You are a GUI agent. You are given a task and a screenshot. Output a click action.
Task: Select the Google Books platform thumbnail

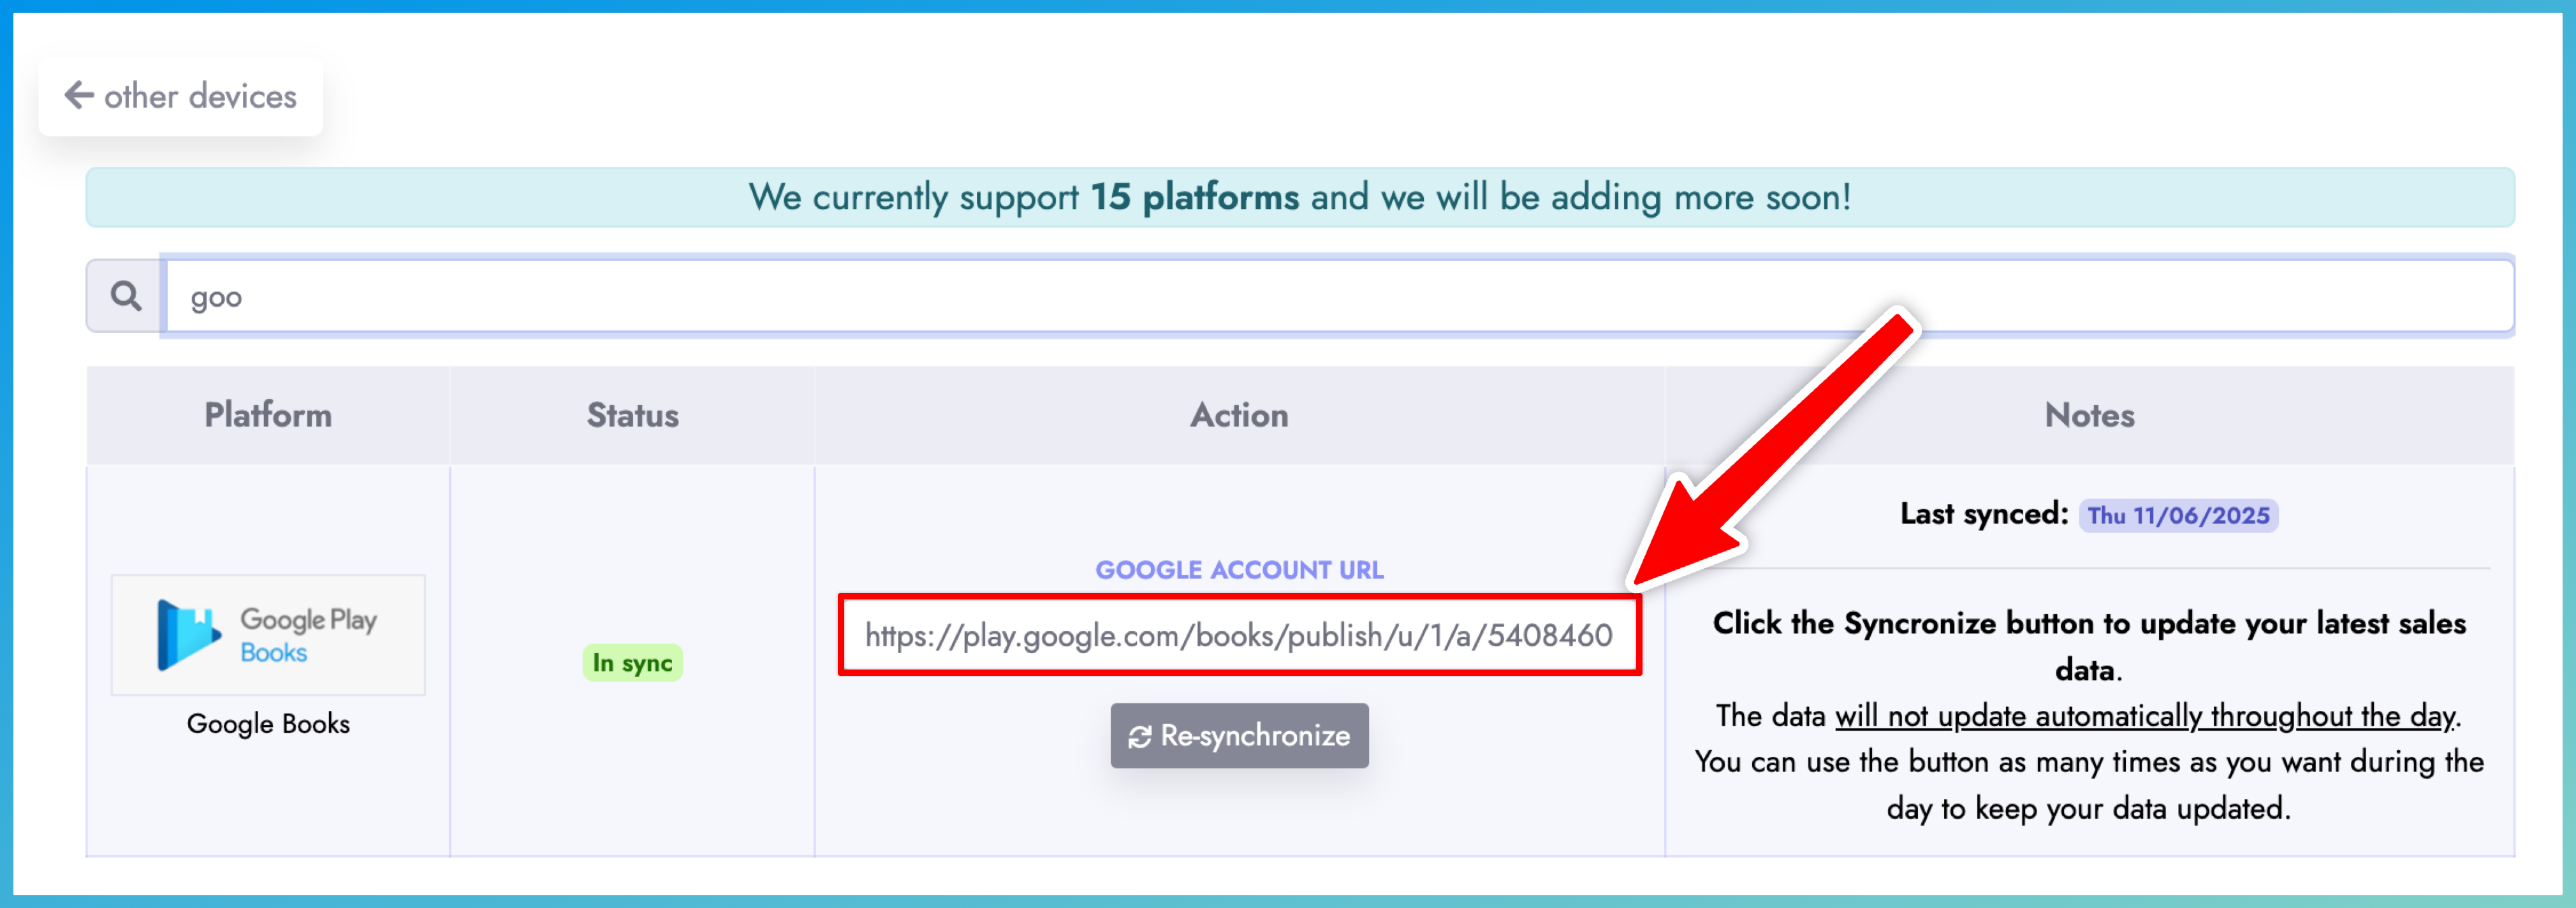pos(267,635)
